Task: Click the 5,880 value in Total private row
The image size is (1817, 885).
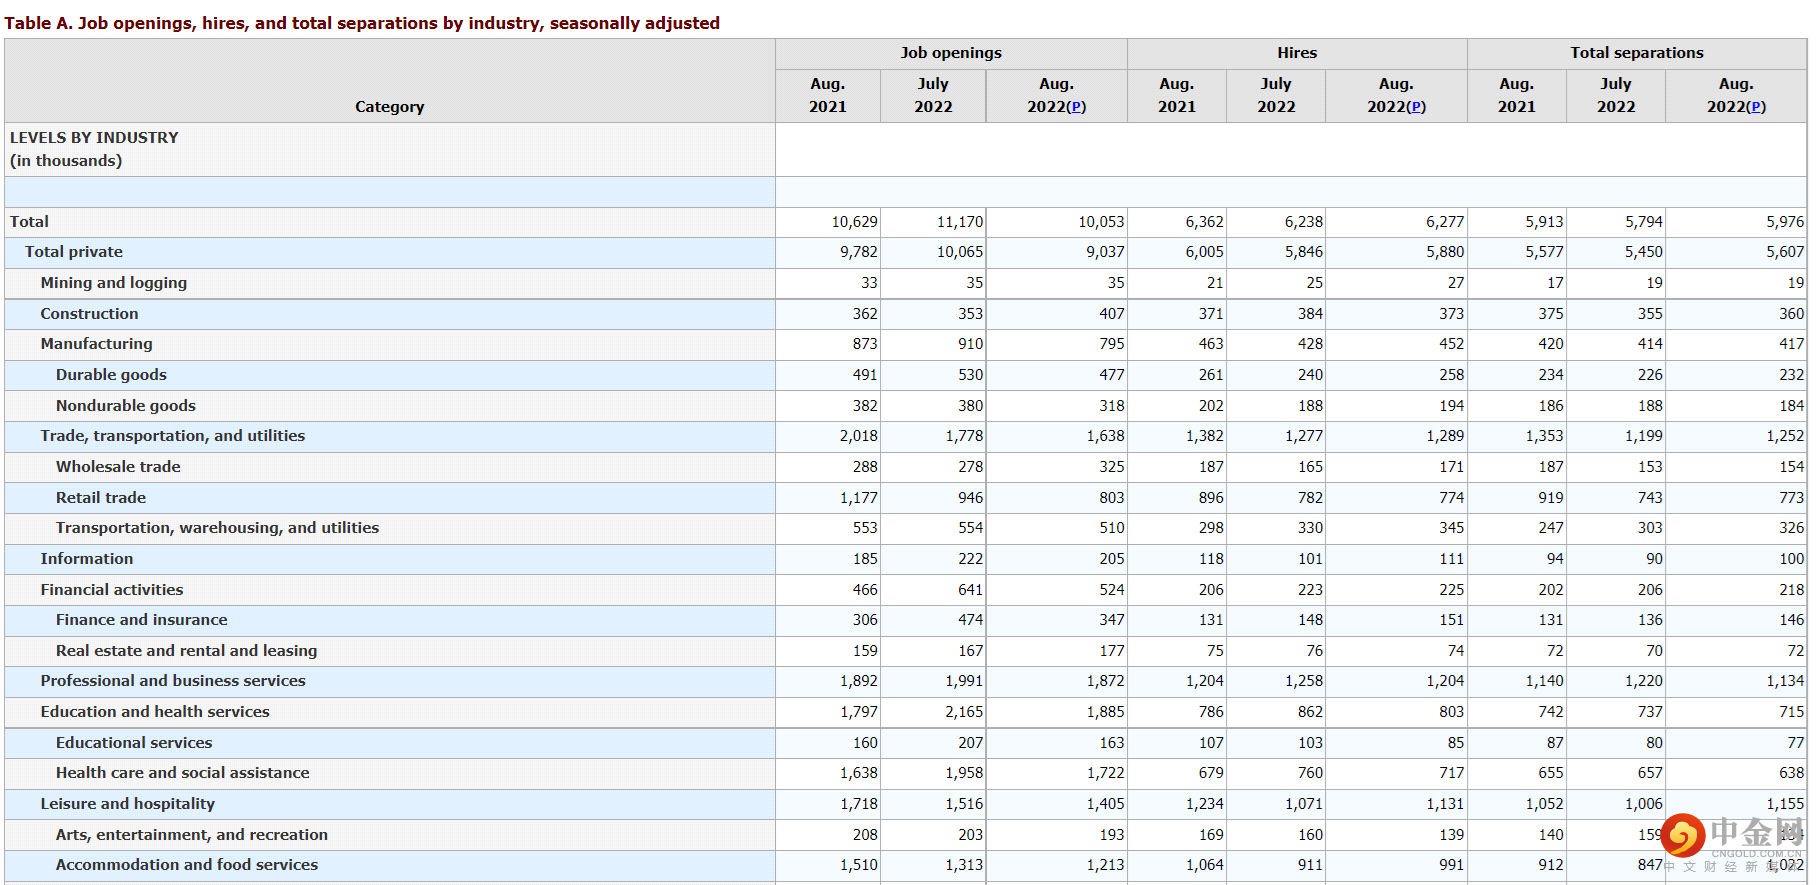Action: (x=1445, y=252)
